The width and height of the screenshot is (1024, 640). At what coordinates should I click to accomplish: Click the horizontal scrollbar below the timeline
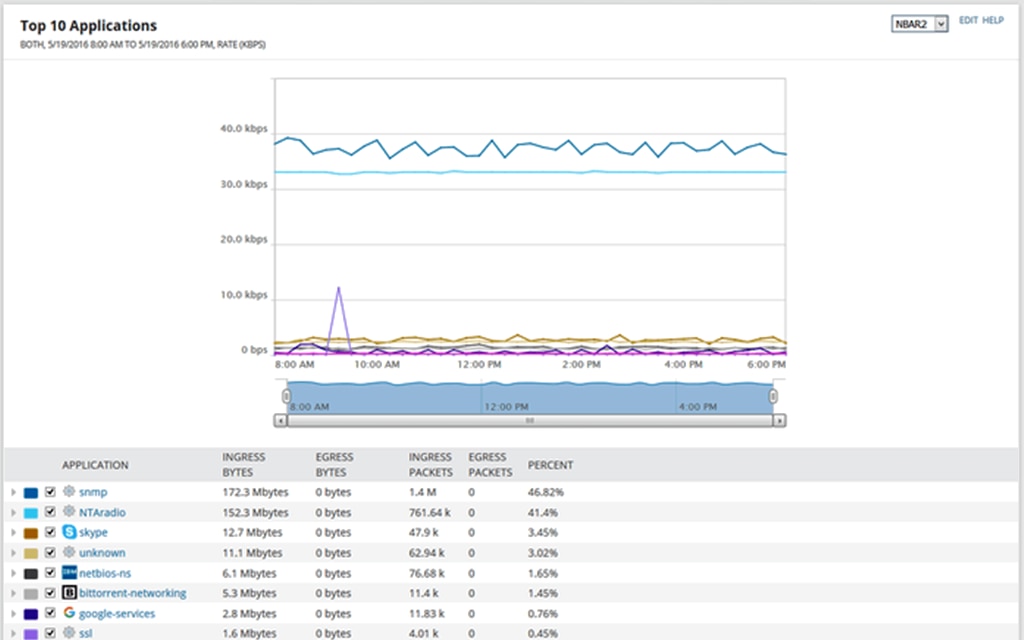click(530, 421)
